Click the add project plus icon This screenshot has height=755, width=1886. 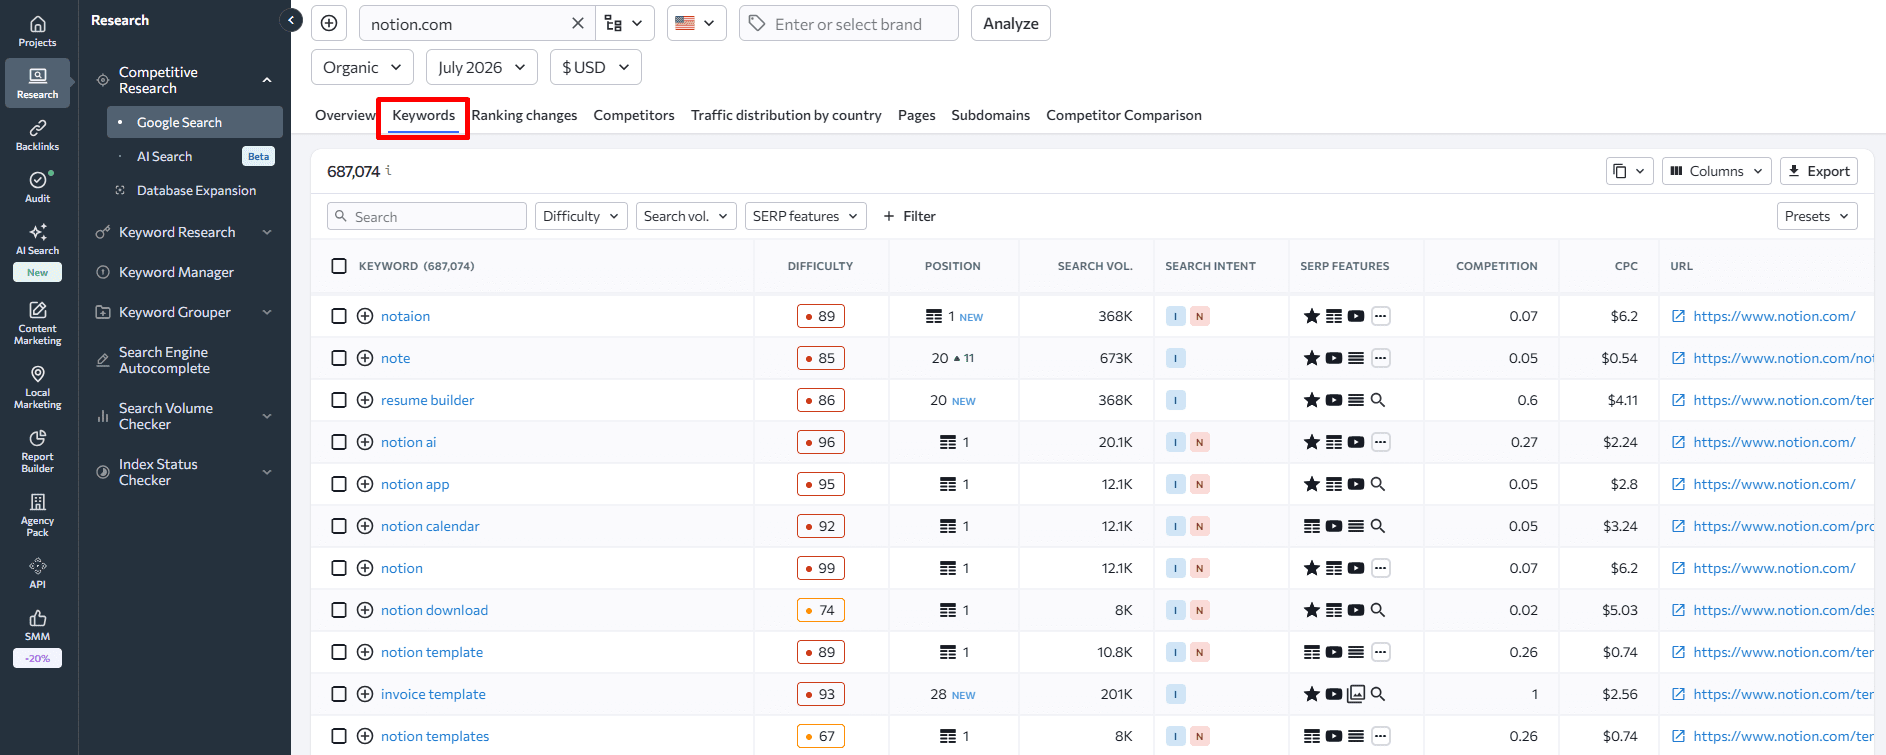tap(329, 23)
